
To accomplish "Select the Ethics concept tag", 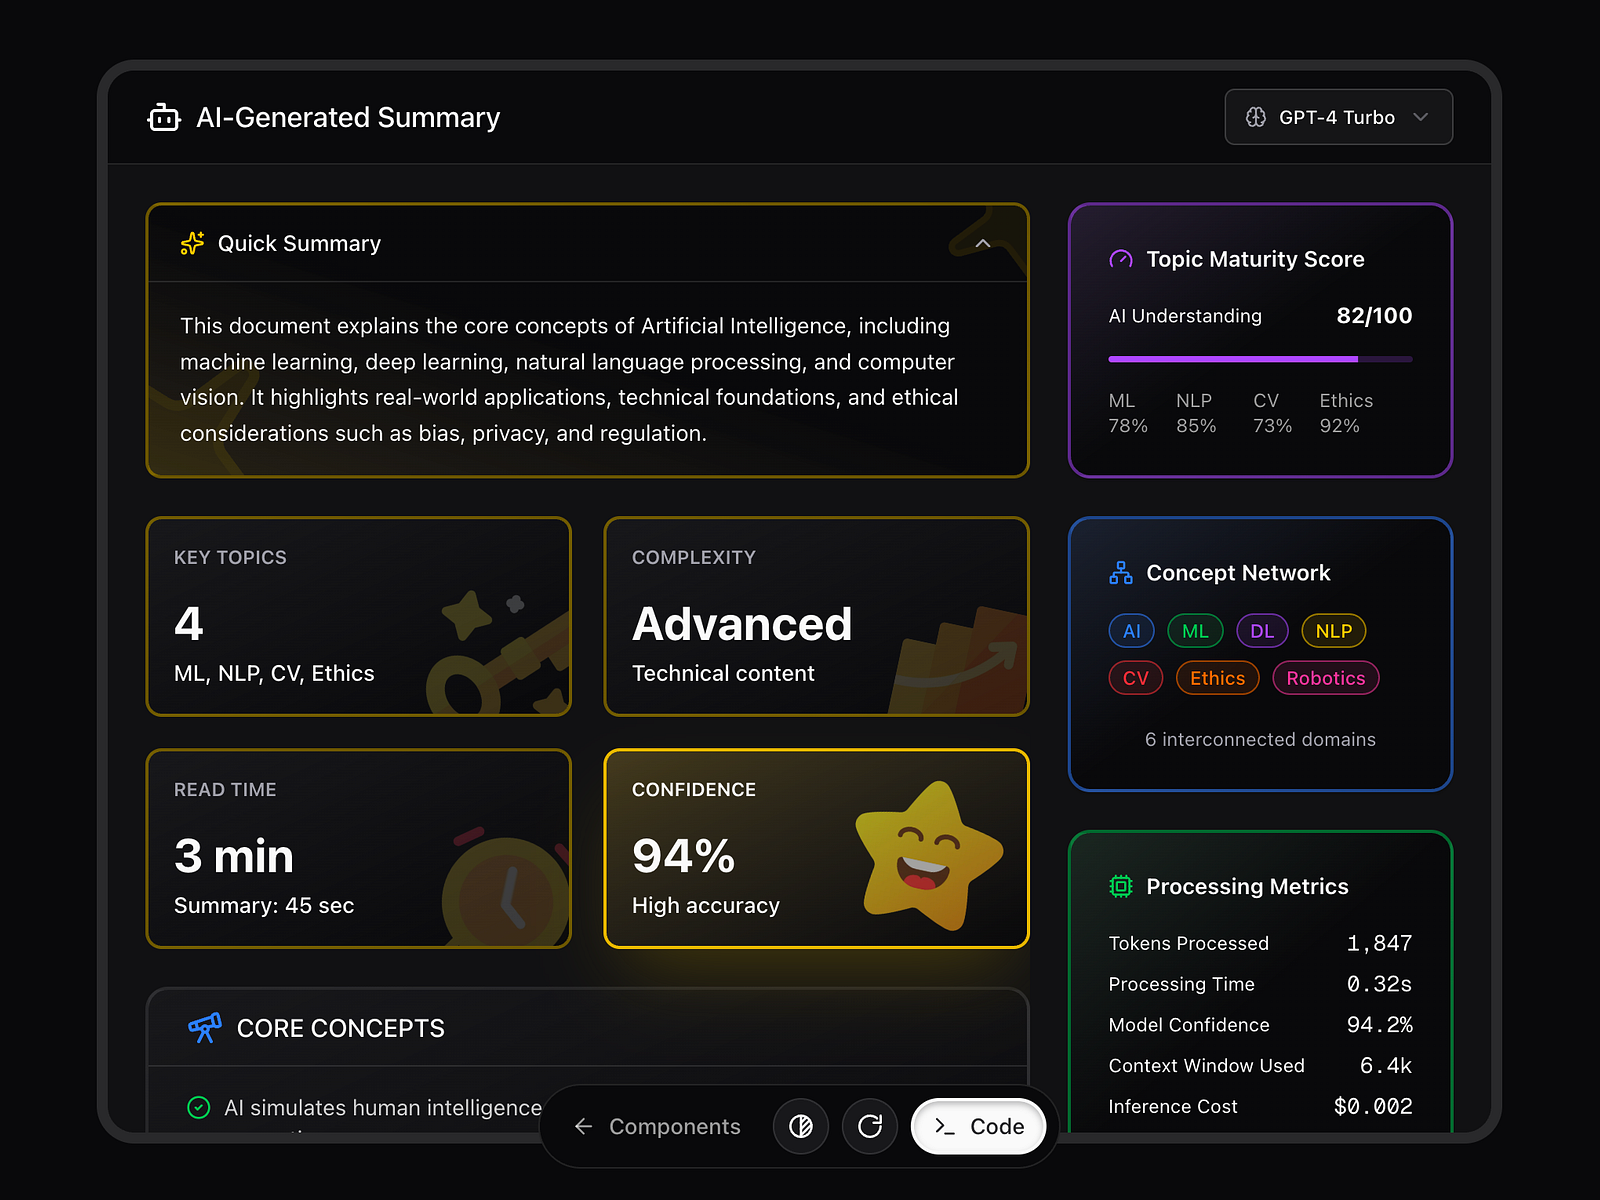I will 1217,678.
